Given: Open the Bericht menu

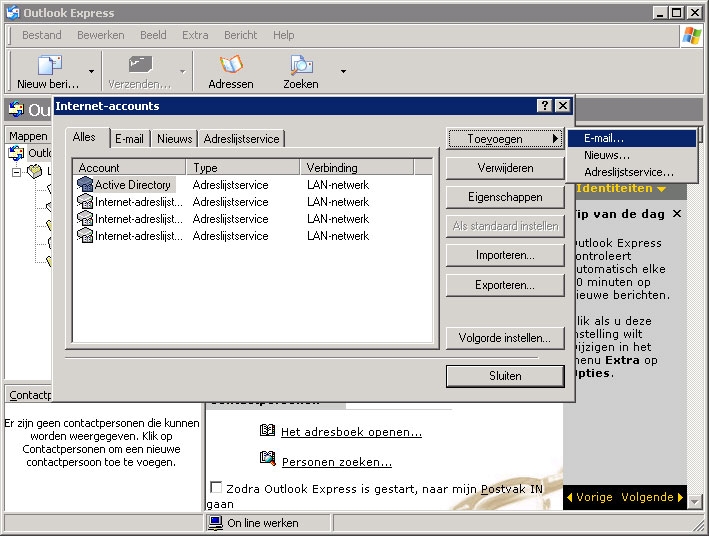Looking at the screenshot, I should [241, 35].
